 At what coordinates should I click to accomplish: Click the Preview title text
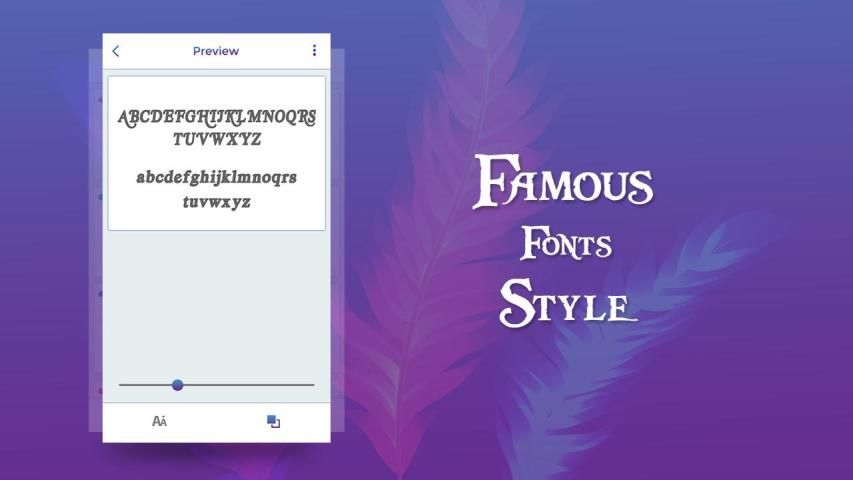(x=216, y=51)
